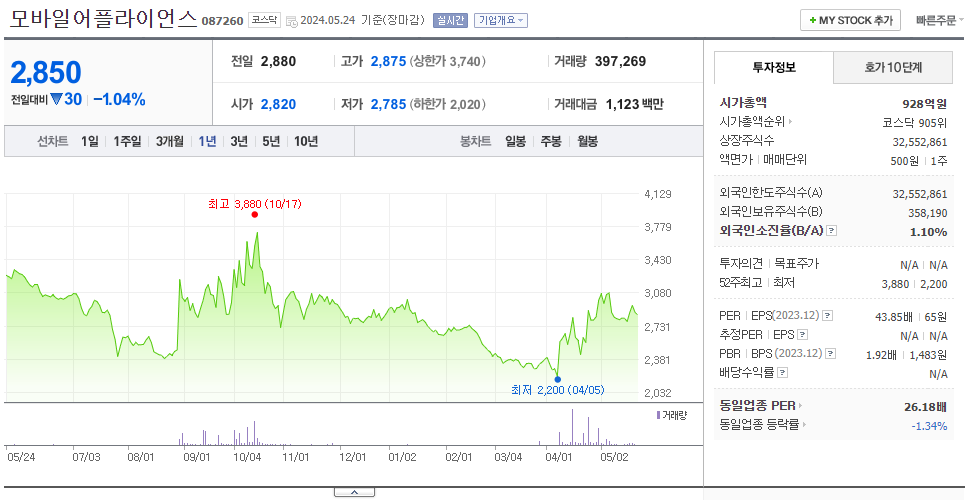
Task: Select the 1년 line chart period
Action: [207, 141]
